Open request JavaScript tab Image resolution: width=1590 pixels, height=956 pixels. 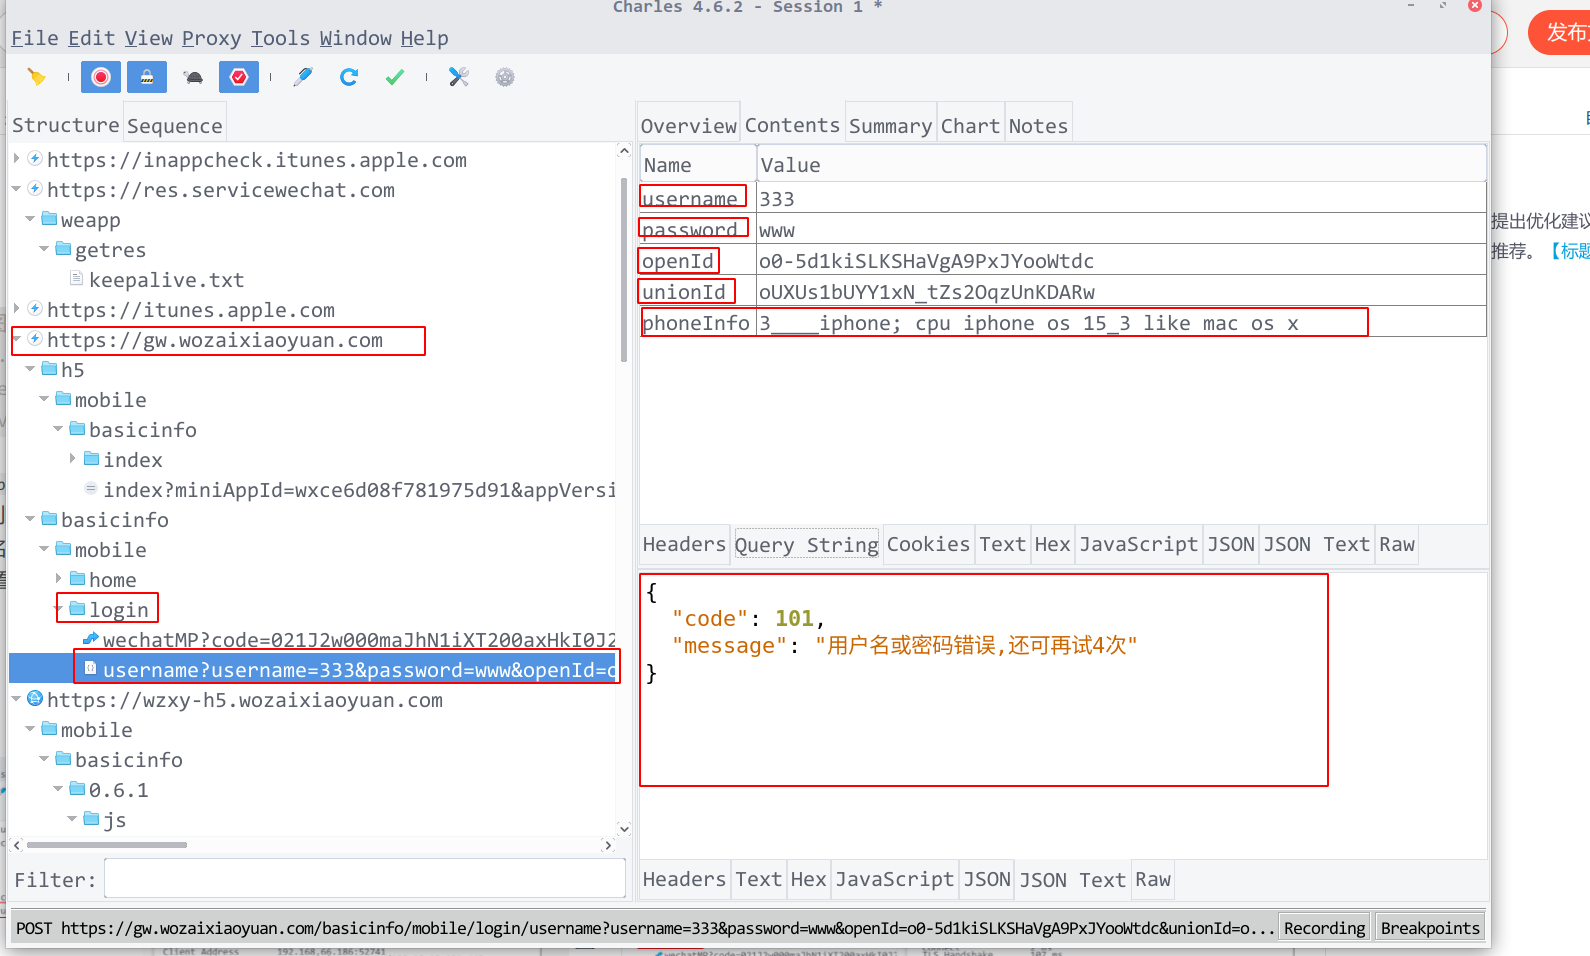(1138, 544)
